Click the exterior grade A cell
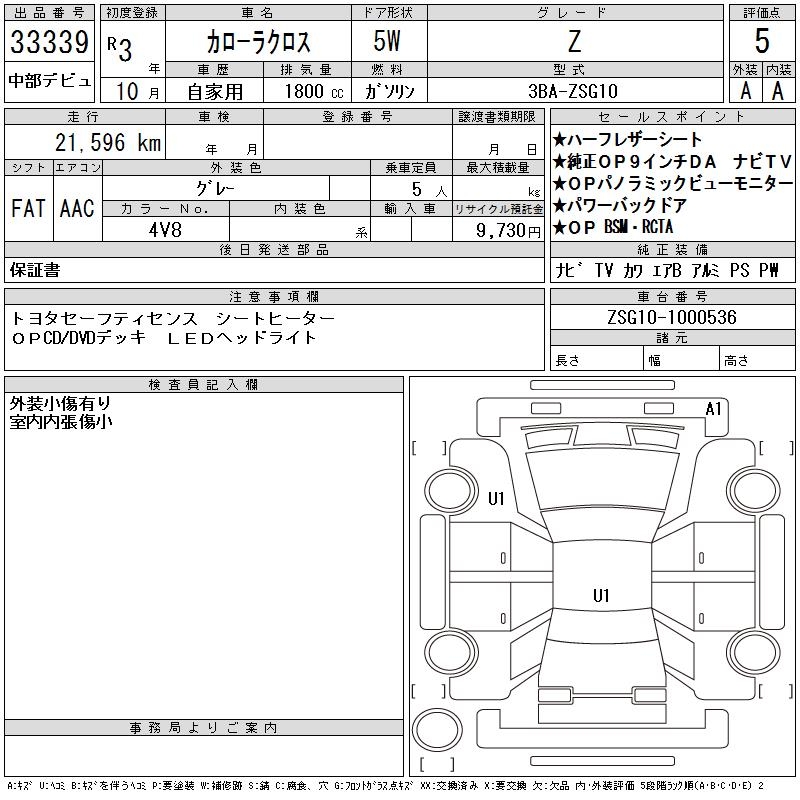The height and width of the screenshot is (800, 800). 745,91
